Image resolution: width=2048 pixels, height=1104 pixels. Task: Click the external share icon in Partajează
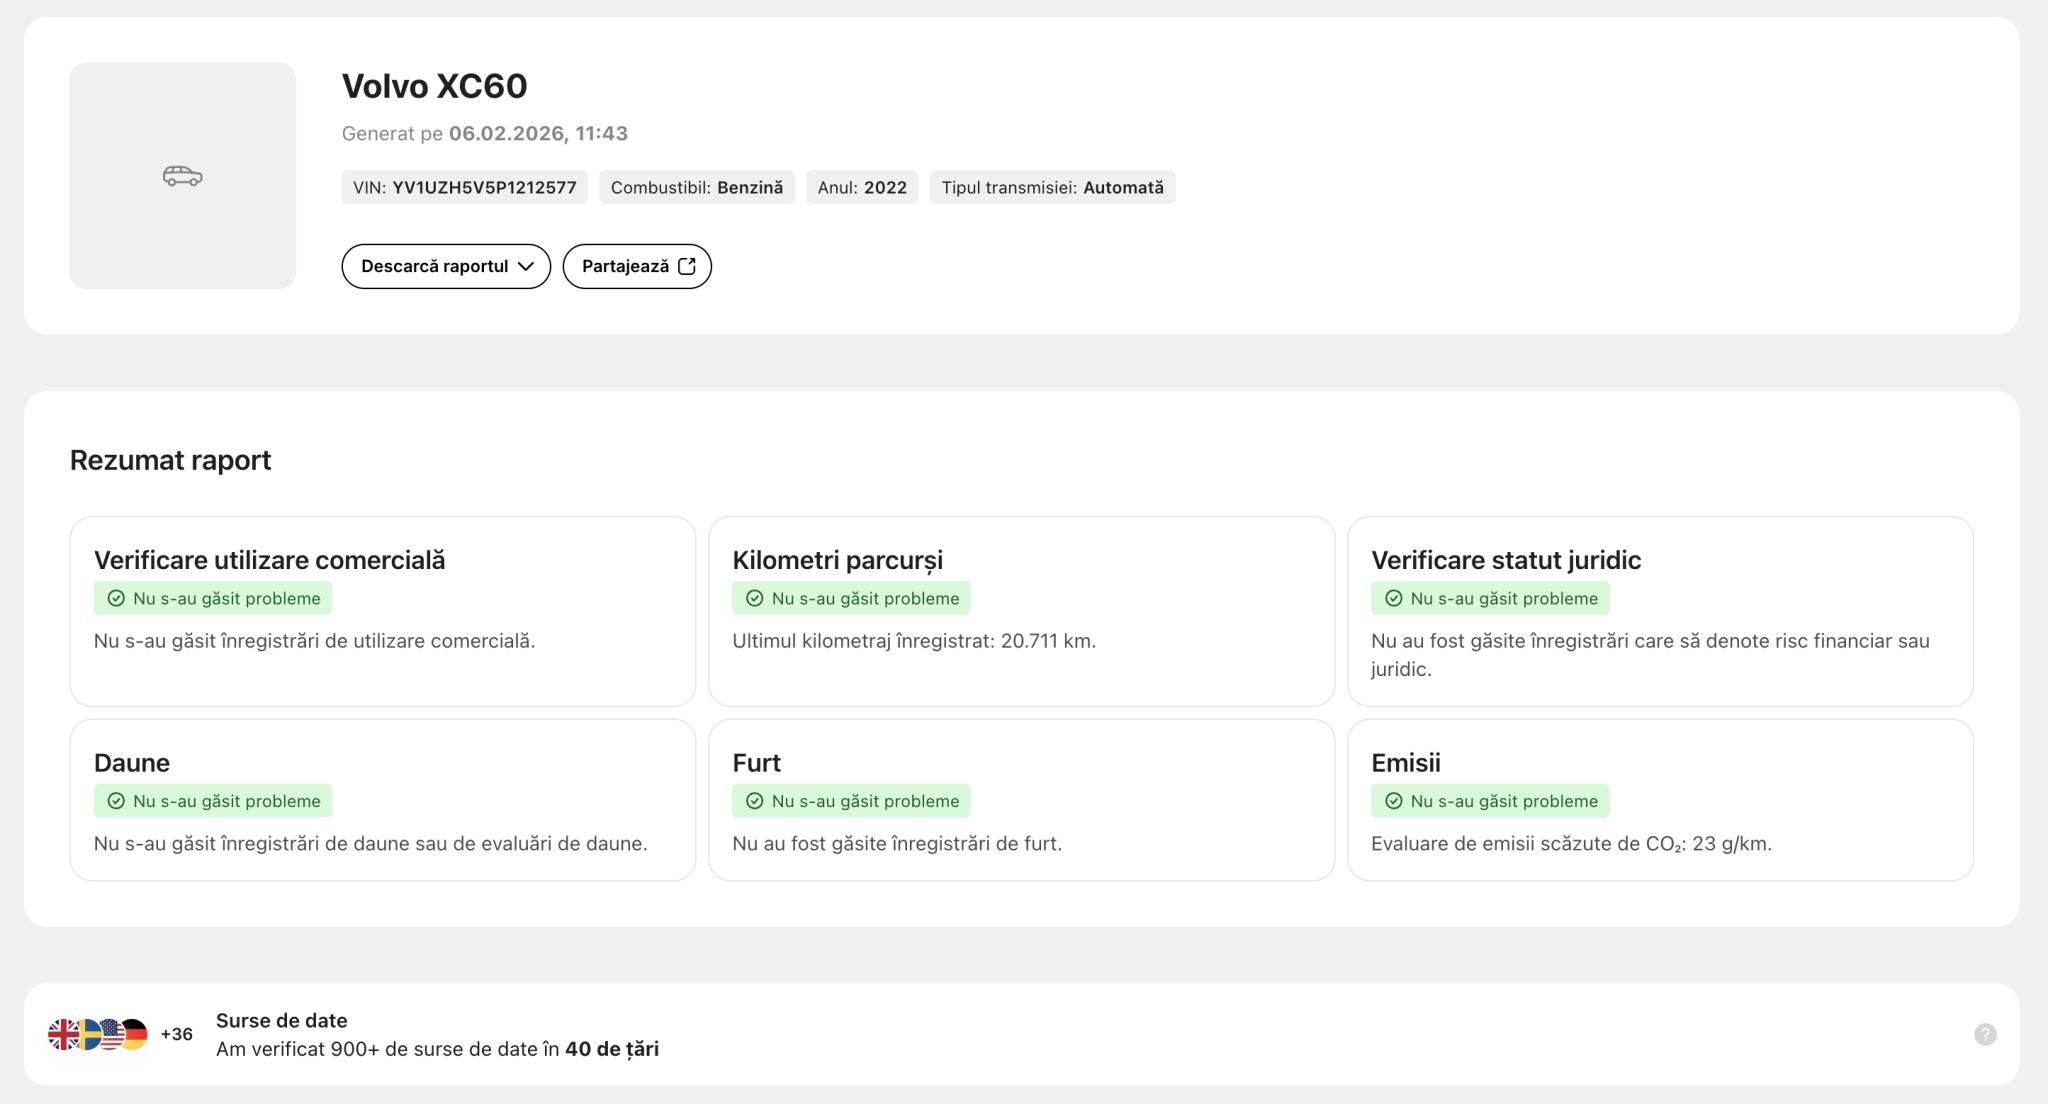coord(687,266)
